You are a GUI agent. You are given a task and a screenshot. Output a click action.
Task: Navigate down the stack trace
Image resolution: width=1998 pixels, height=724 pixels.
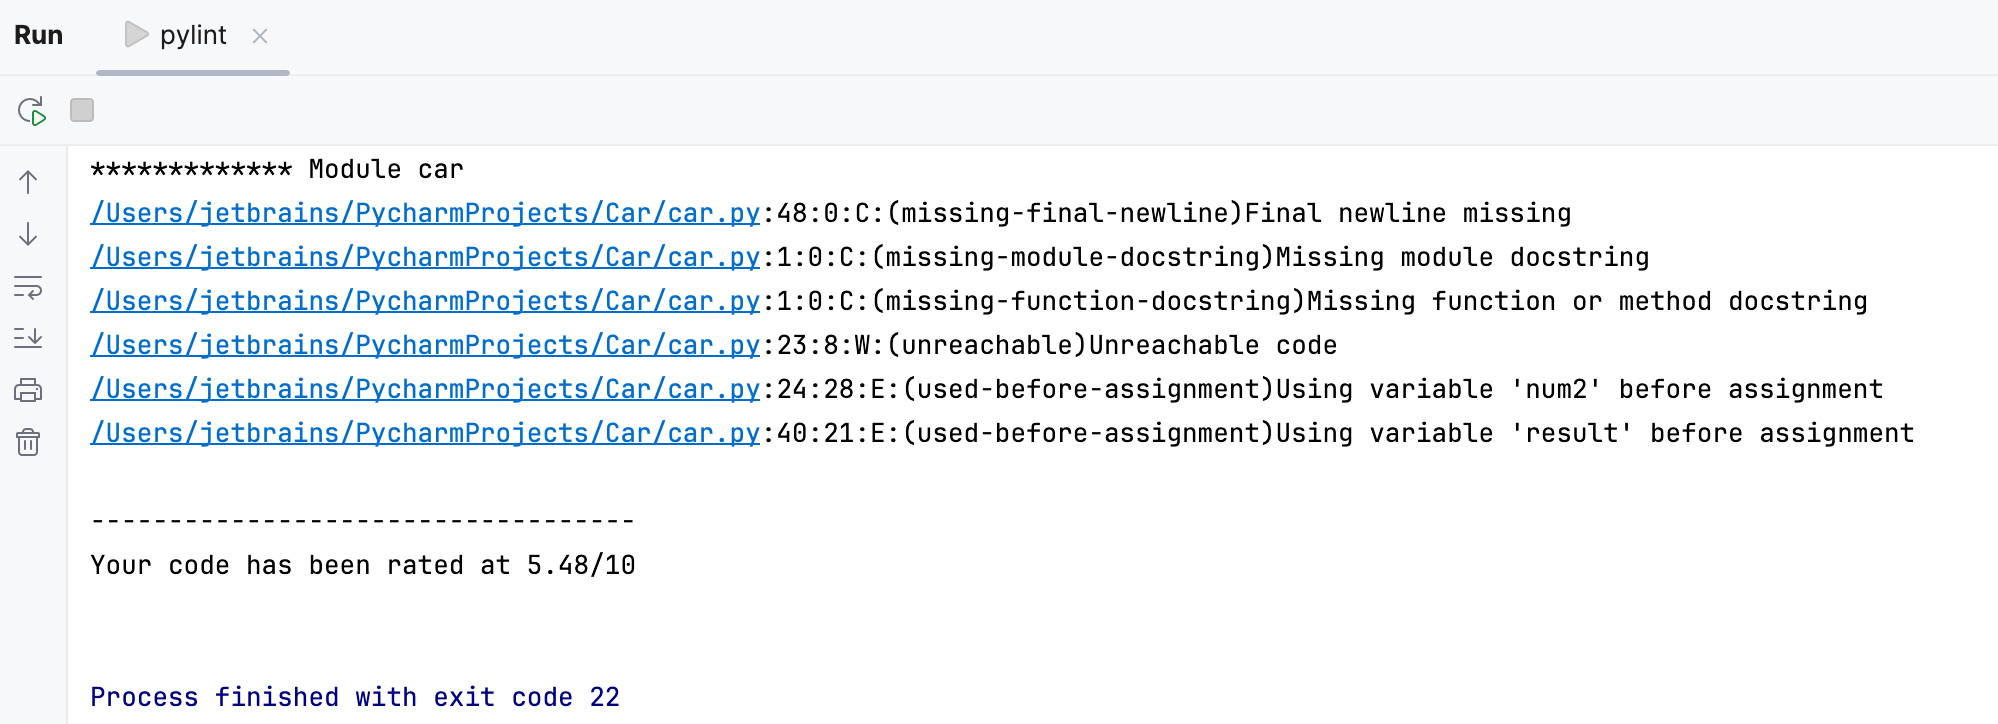click(28, 236)
